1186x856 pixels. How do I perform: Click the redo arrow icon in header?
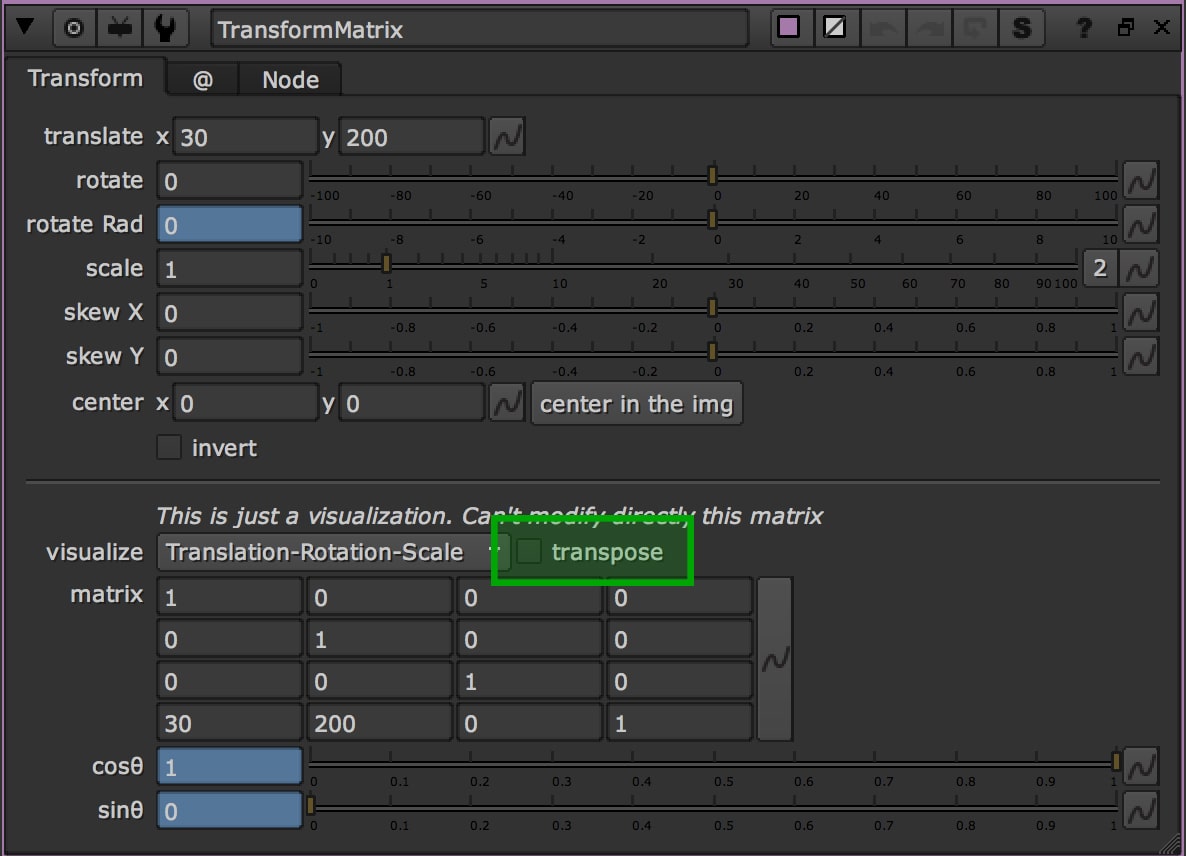click(930, 28)
